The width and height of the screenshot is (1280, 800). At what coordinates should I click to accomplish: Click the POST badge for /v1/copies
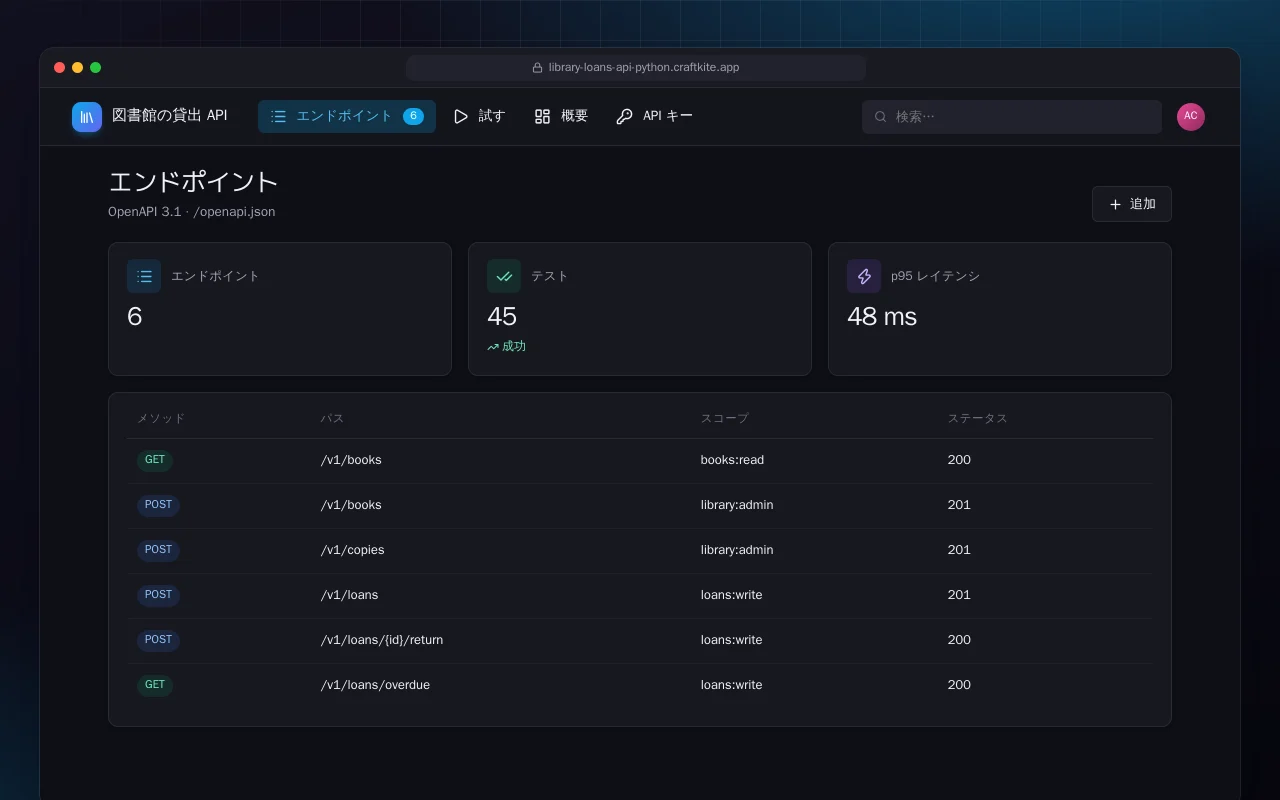(x=158, y=551)
